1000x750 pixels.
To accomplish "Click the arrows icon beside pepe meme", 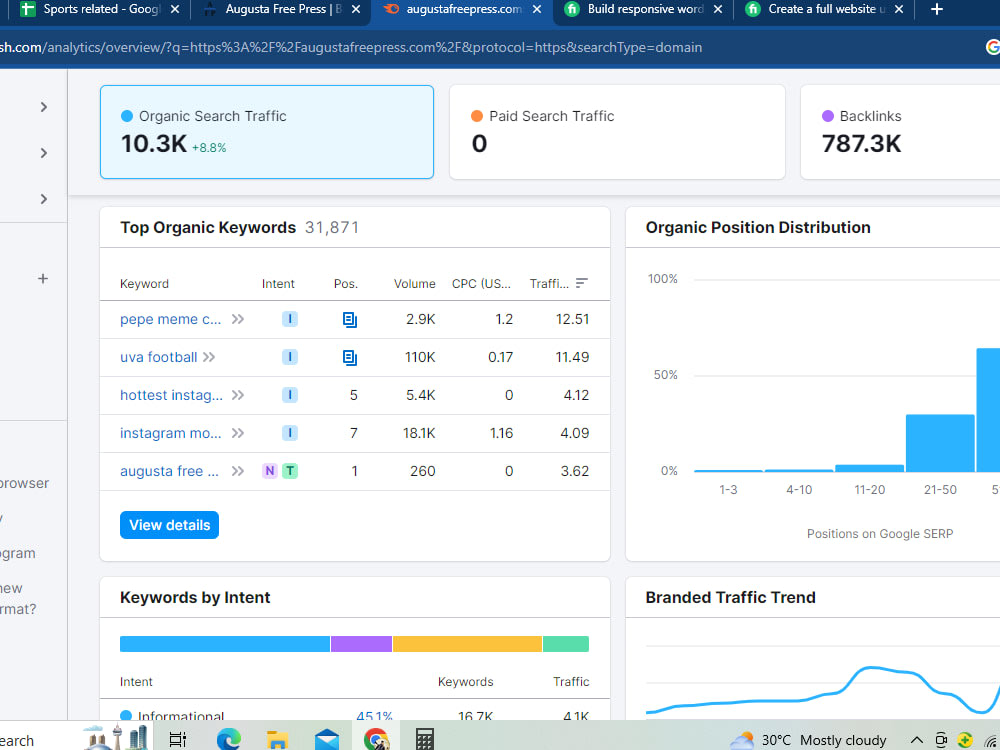I will pos(238,319).
